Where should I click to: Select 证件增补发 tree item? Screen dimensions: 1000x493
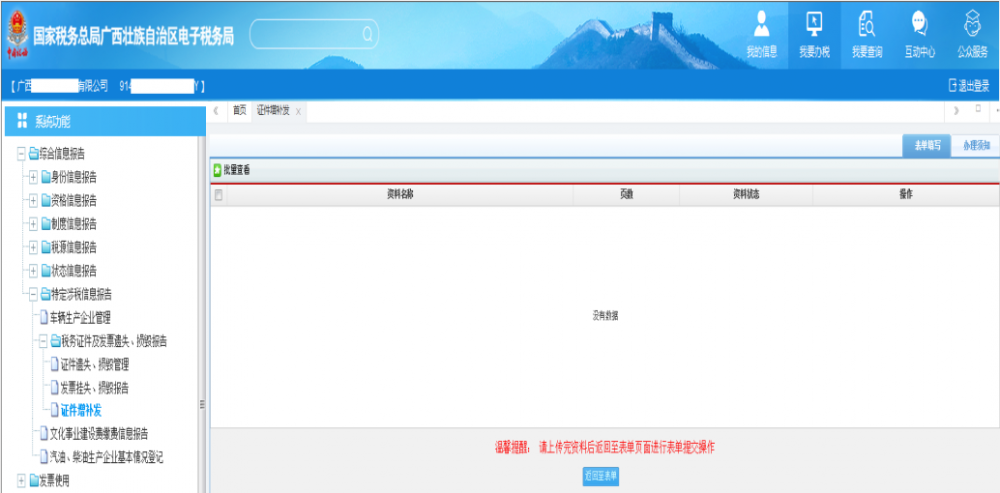[x=81, y=411]
